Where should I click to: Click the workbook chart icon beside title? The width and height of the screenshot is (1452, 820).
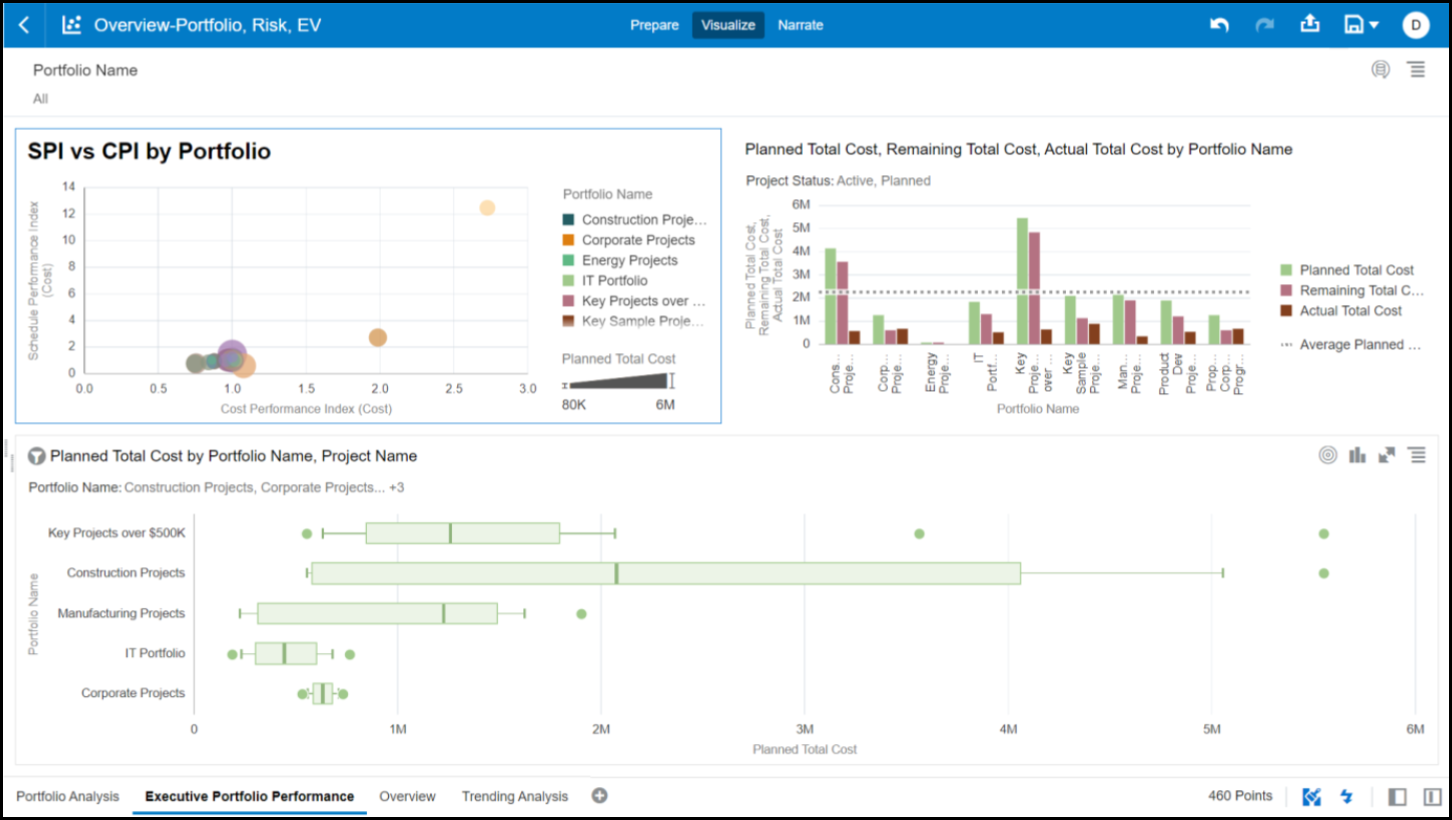click(x=71, y=25)
